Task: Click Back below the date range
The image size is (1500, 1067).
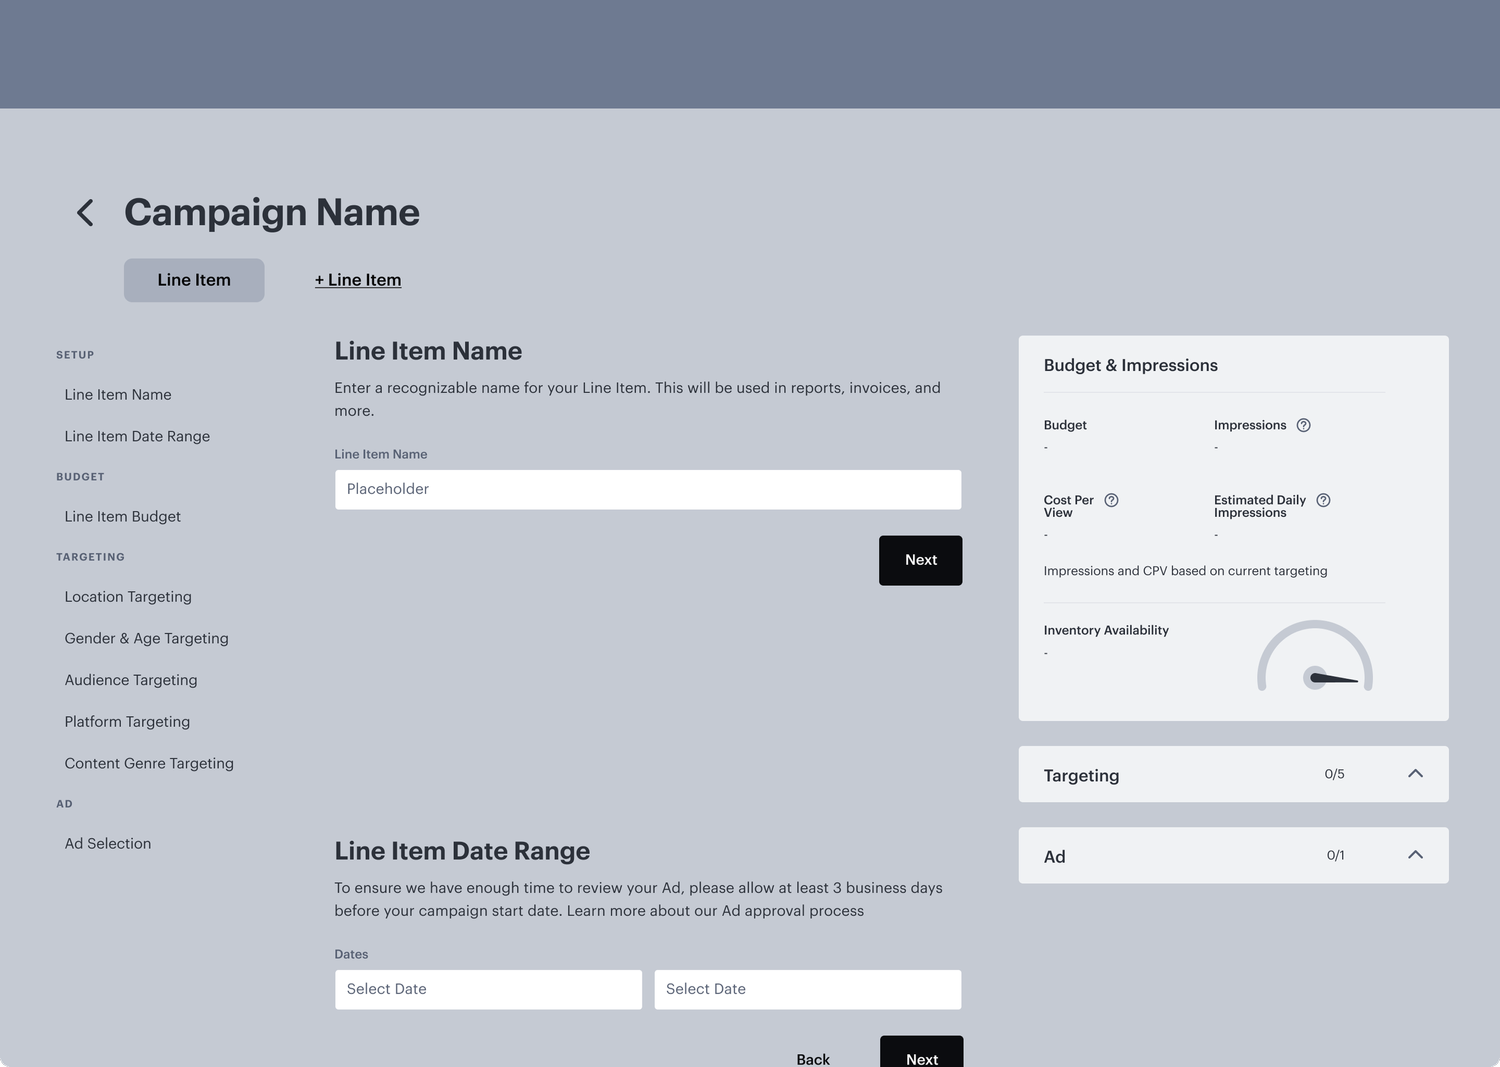Action: coord(813,1058)
